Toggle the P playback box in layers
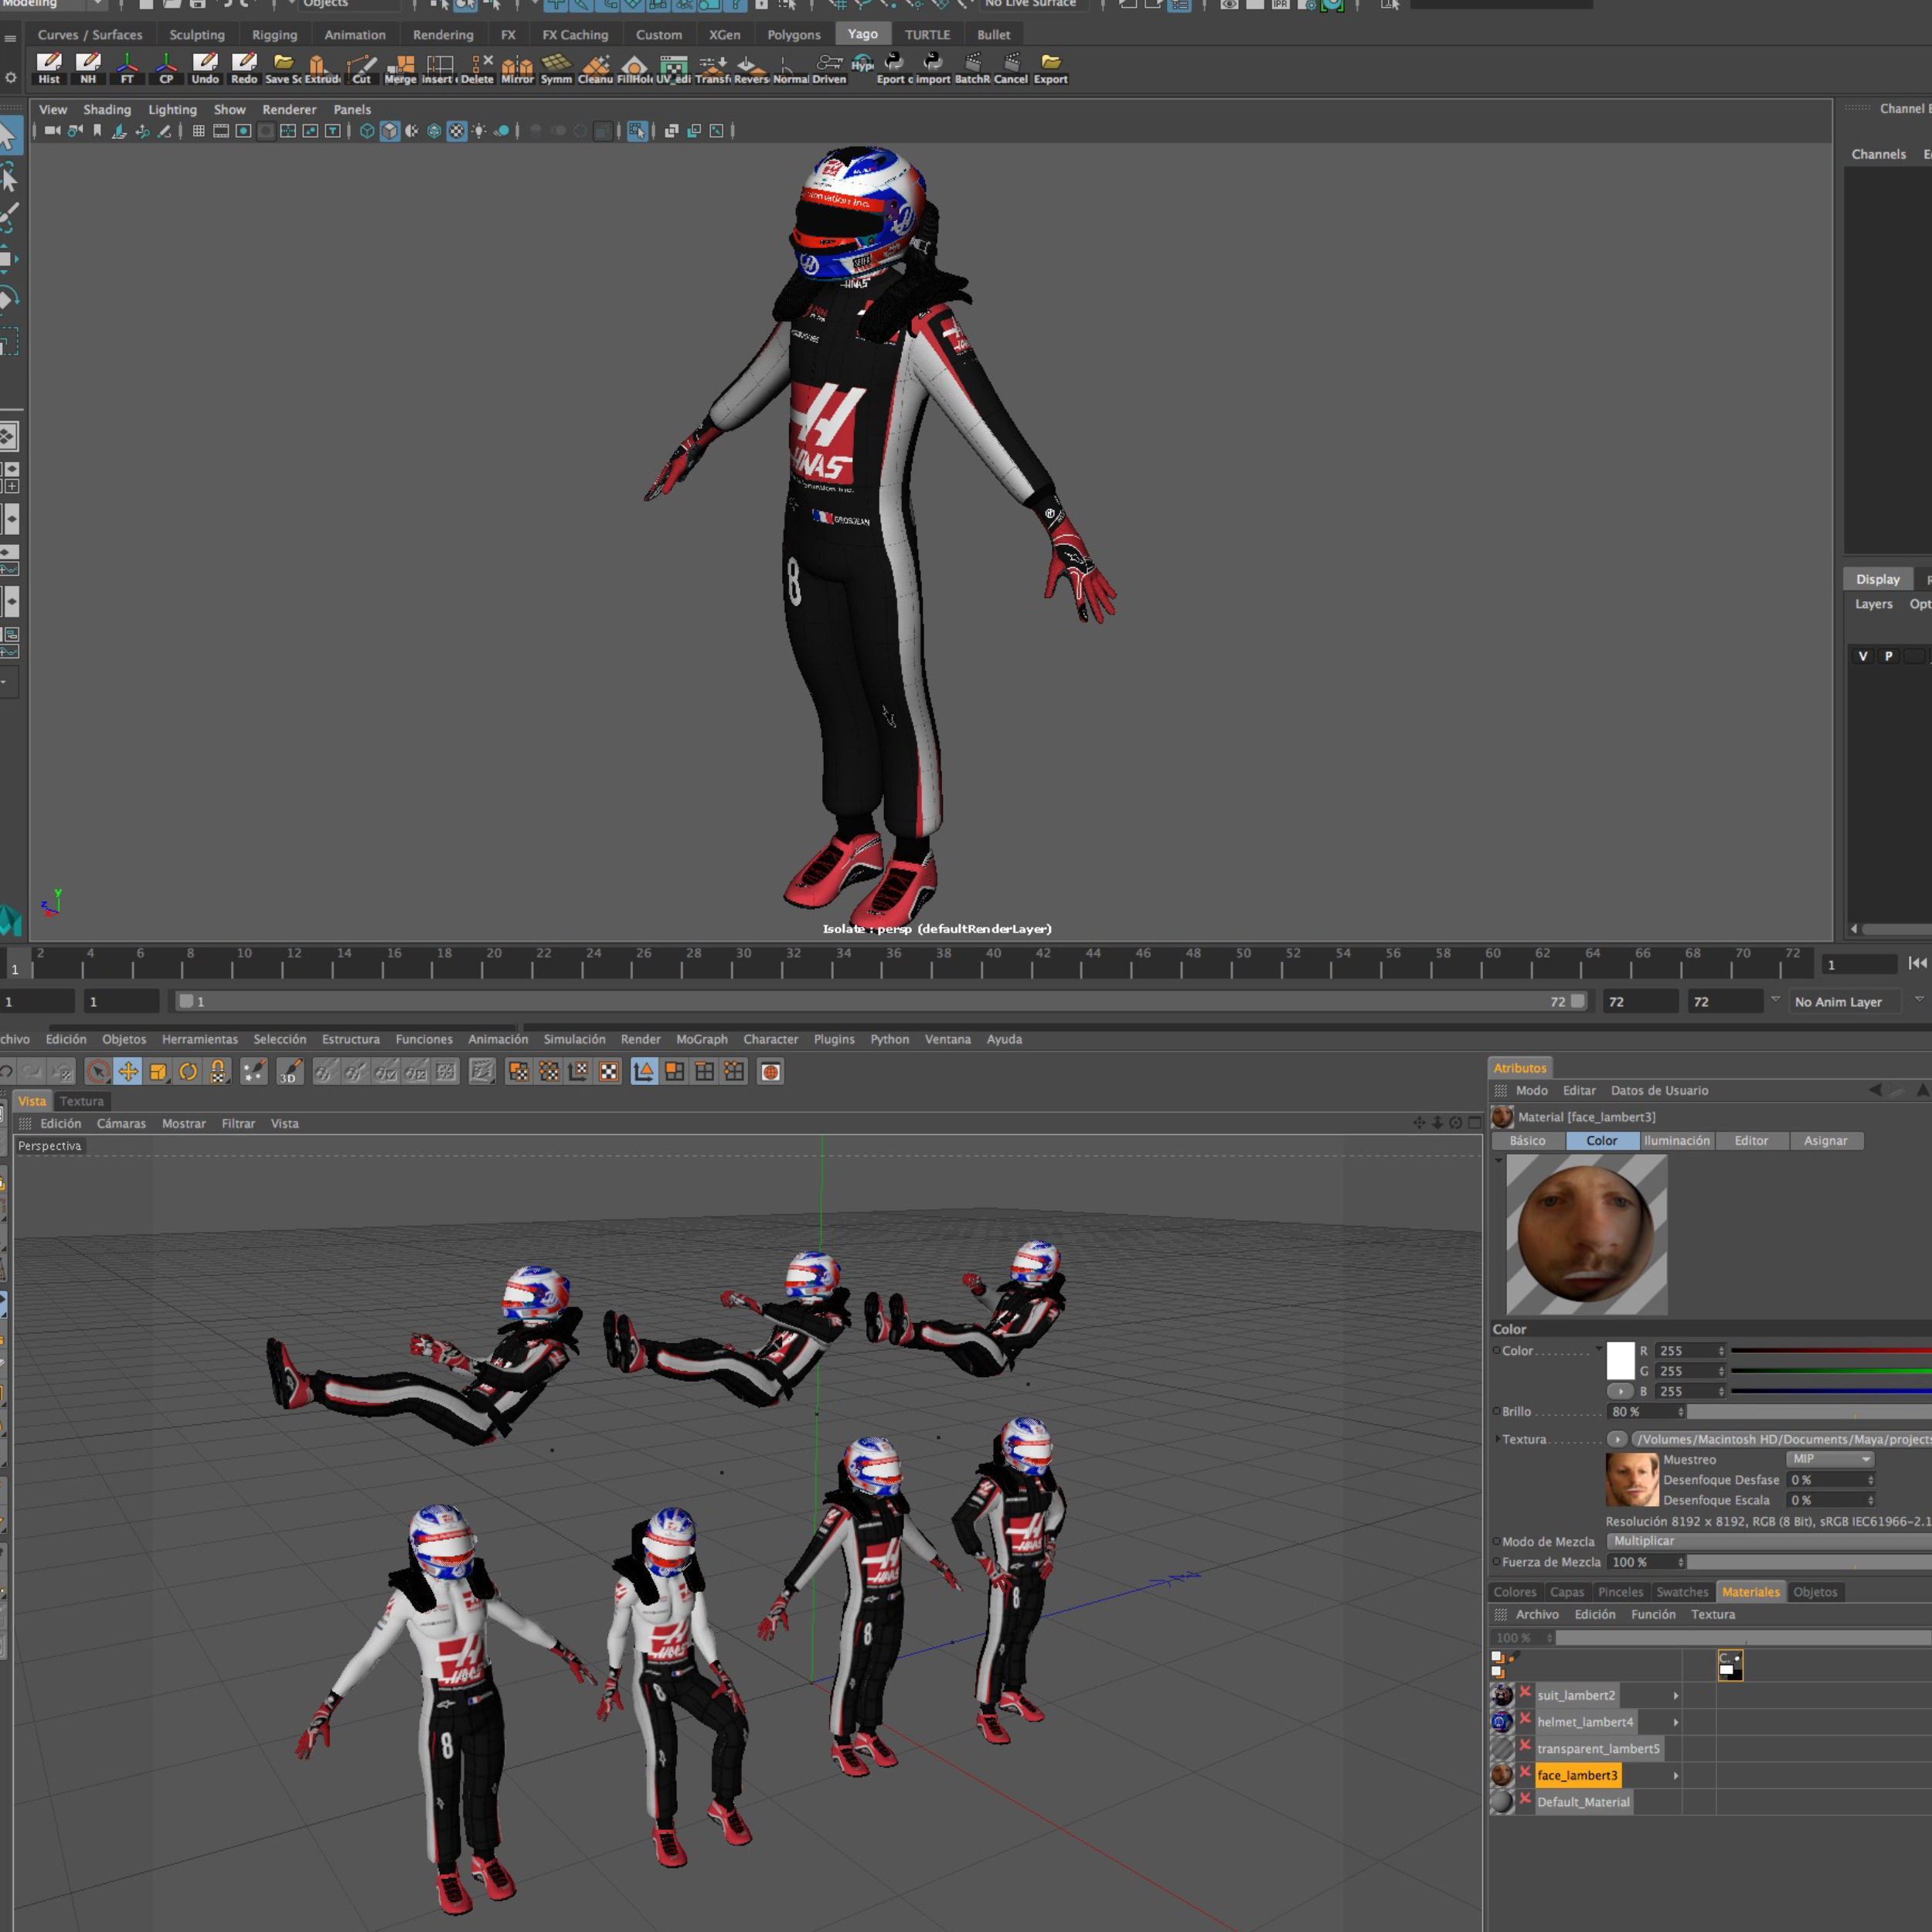This screenshot has width=1932, height=1932. 1889,656
